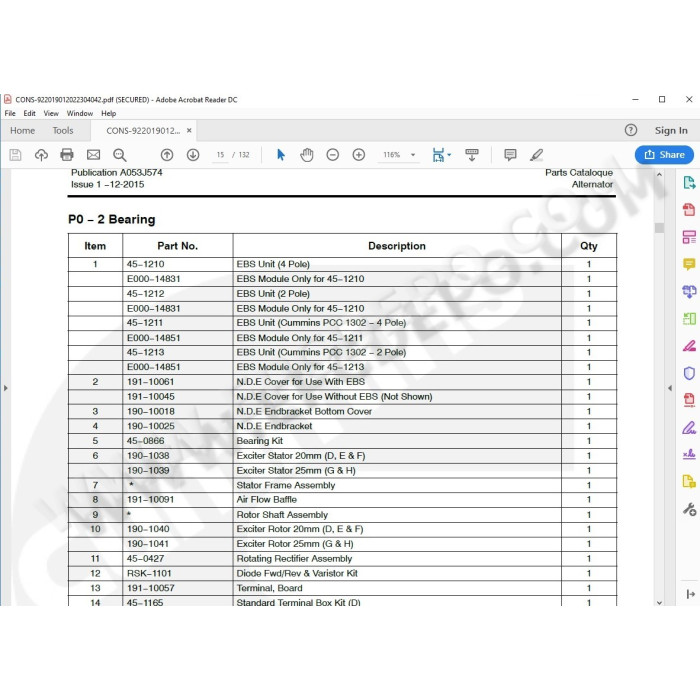
Task: Expand the right tools pane arrow icon
Action: [x=690, y=594]
